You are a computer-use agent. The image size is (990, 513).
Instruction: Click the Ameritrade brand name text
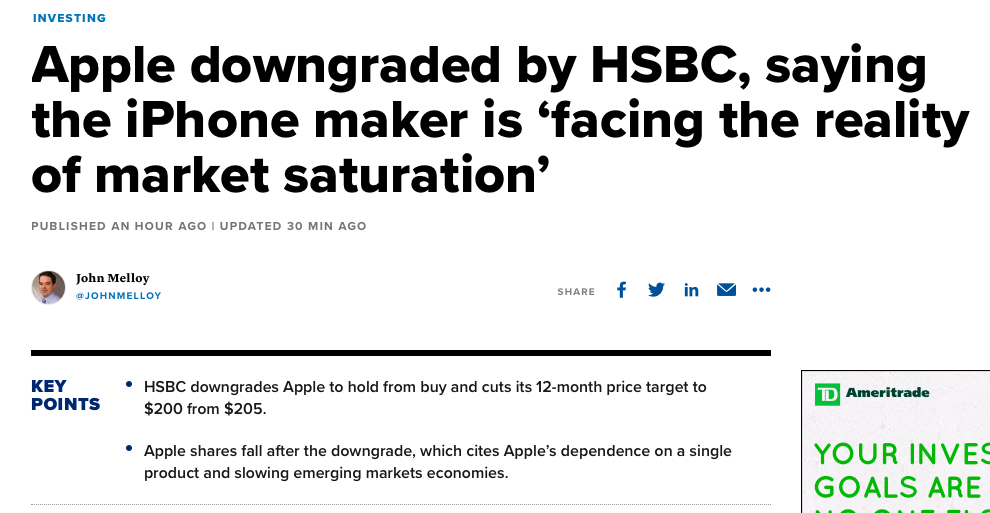click(x=887, y=392)
